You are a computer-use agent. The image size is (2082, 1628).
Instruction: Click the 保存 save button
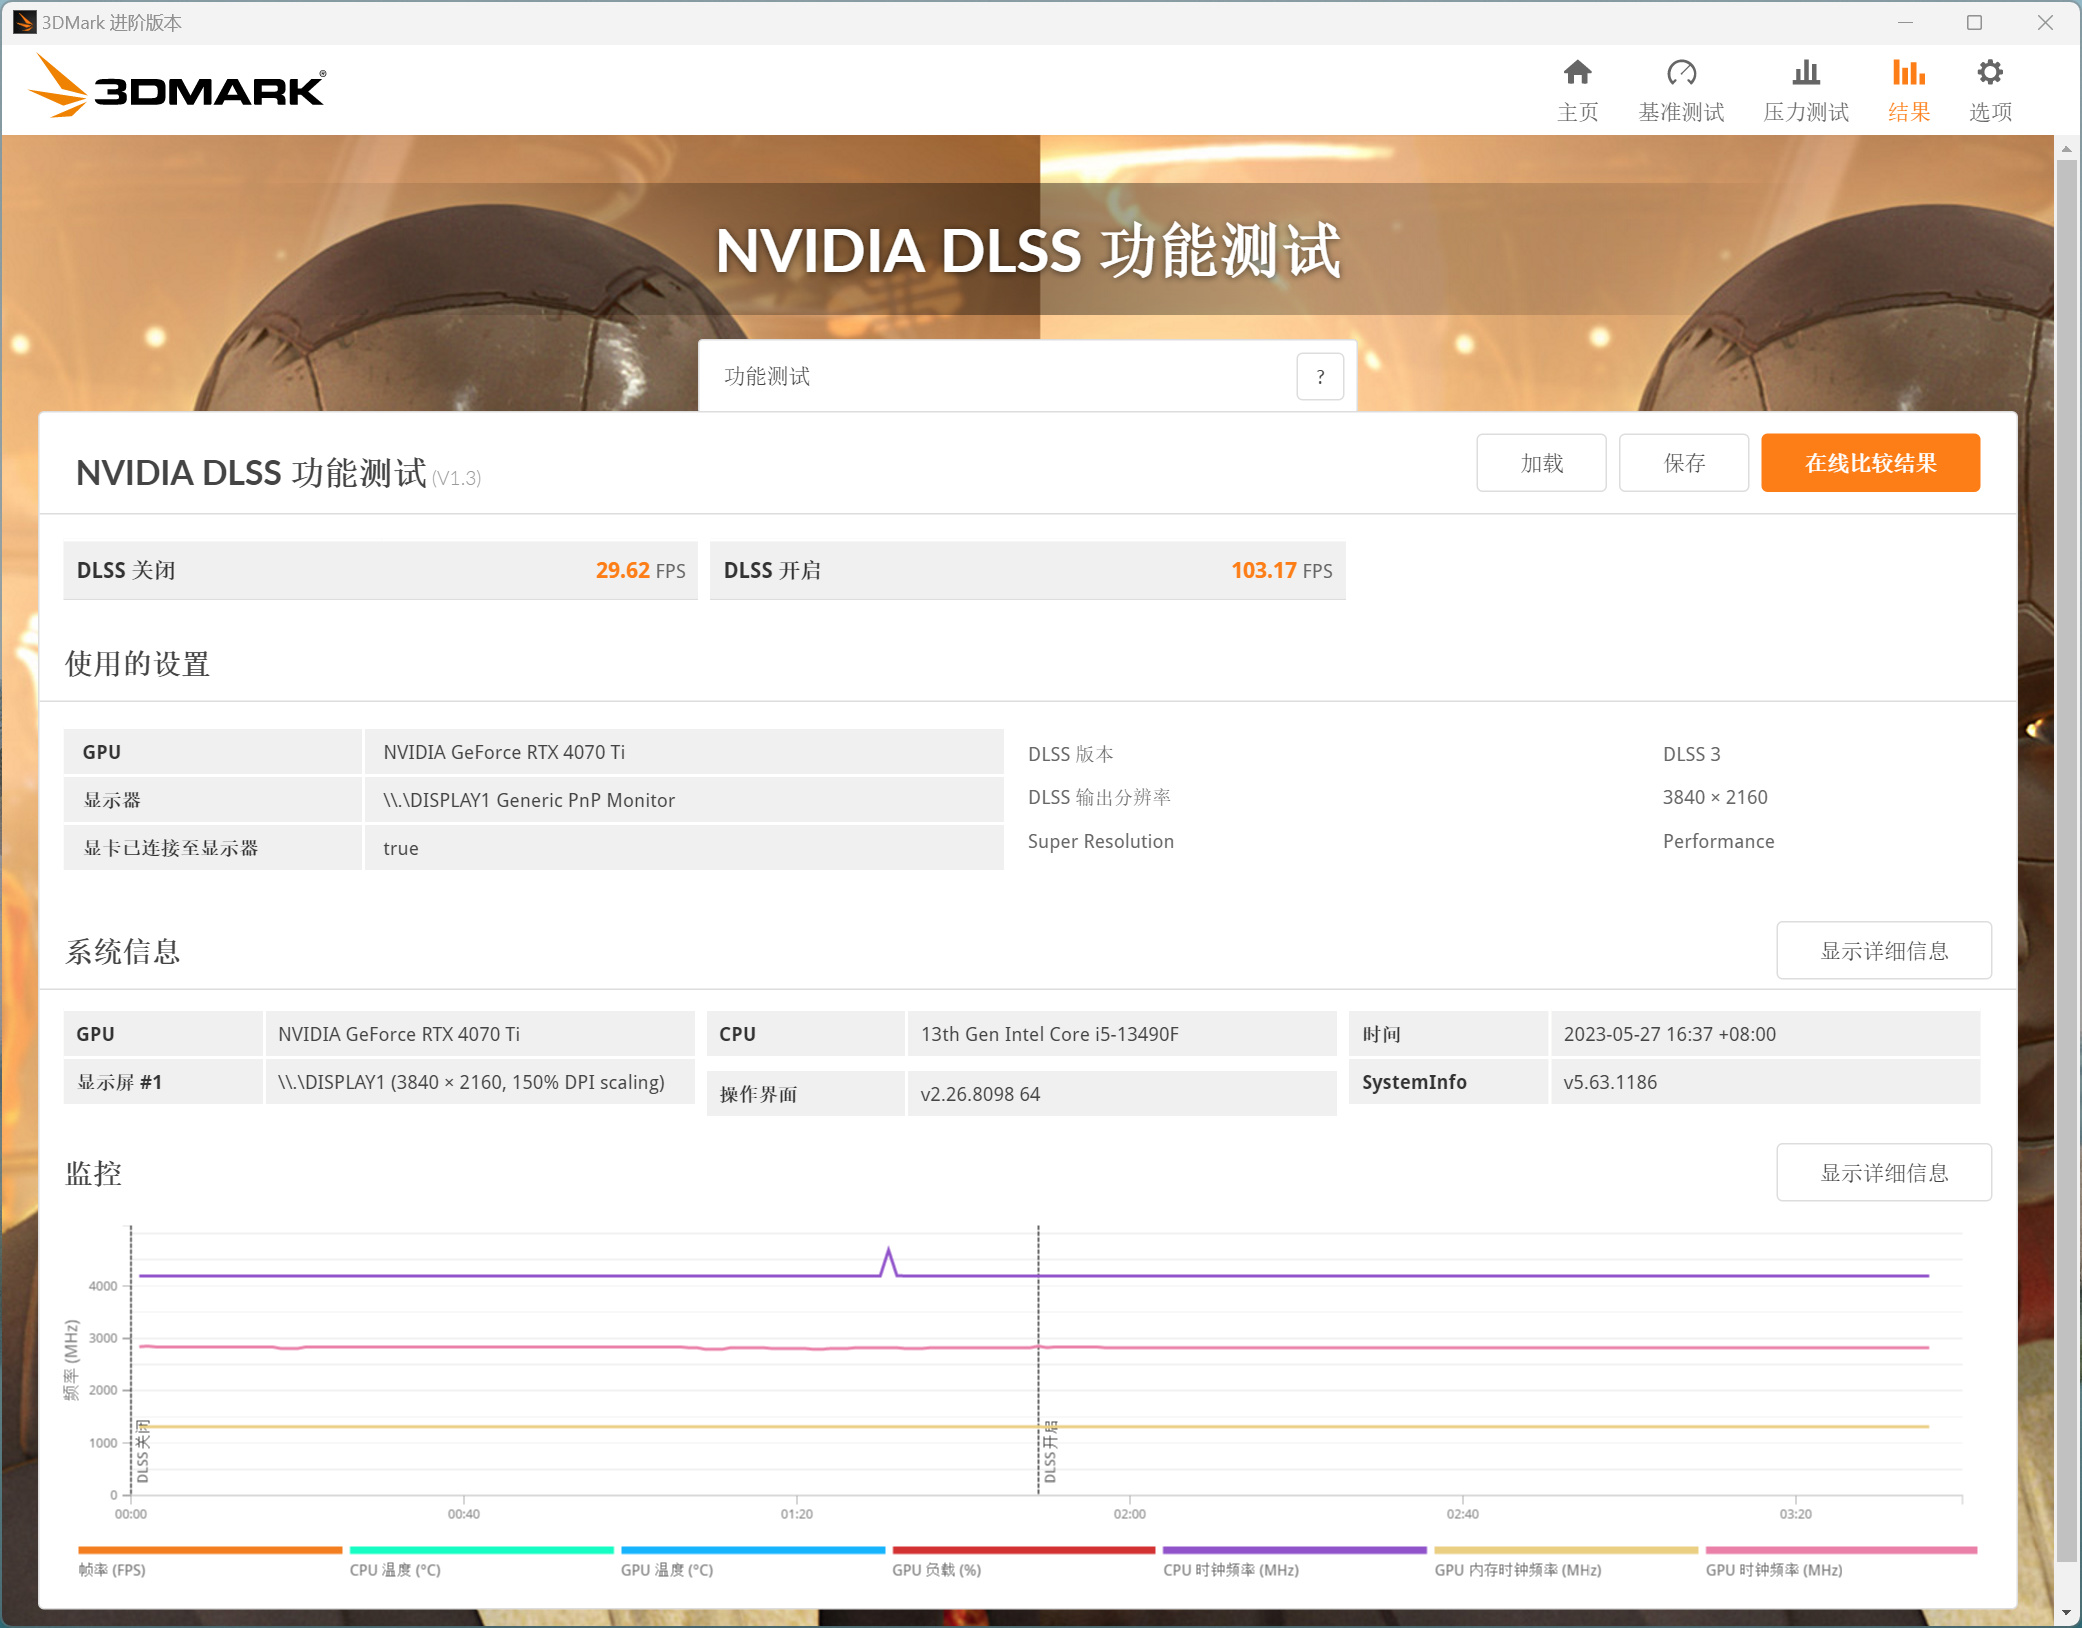coord(1684,463)
